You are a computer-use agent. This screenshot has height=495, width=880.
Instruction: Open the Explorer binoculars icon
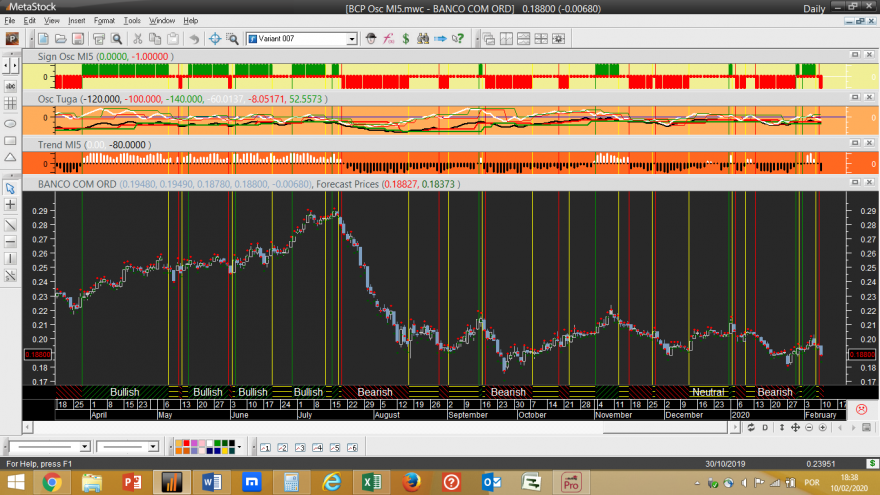point(423,39)
